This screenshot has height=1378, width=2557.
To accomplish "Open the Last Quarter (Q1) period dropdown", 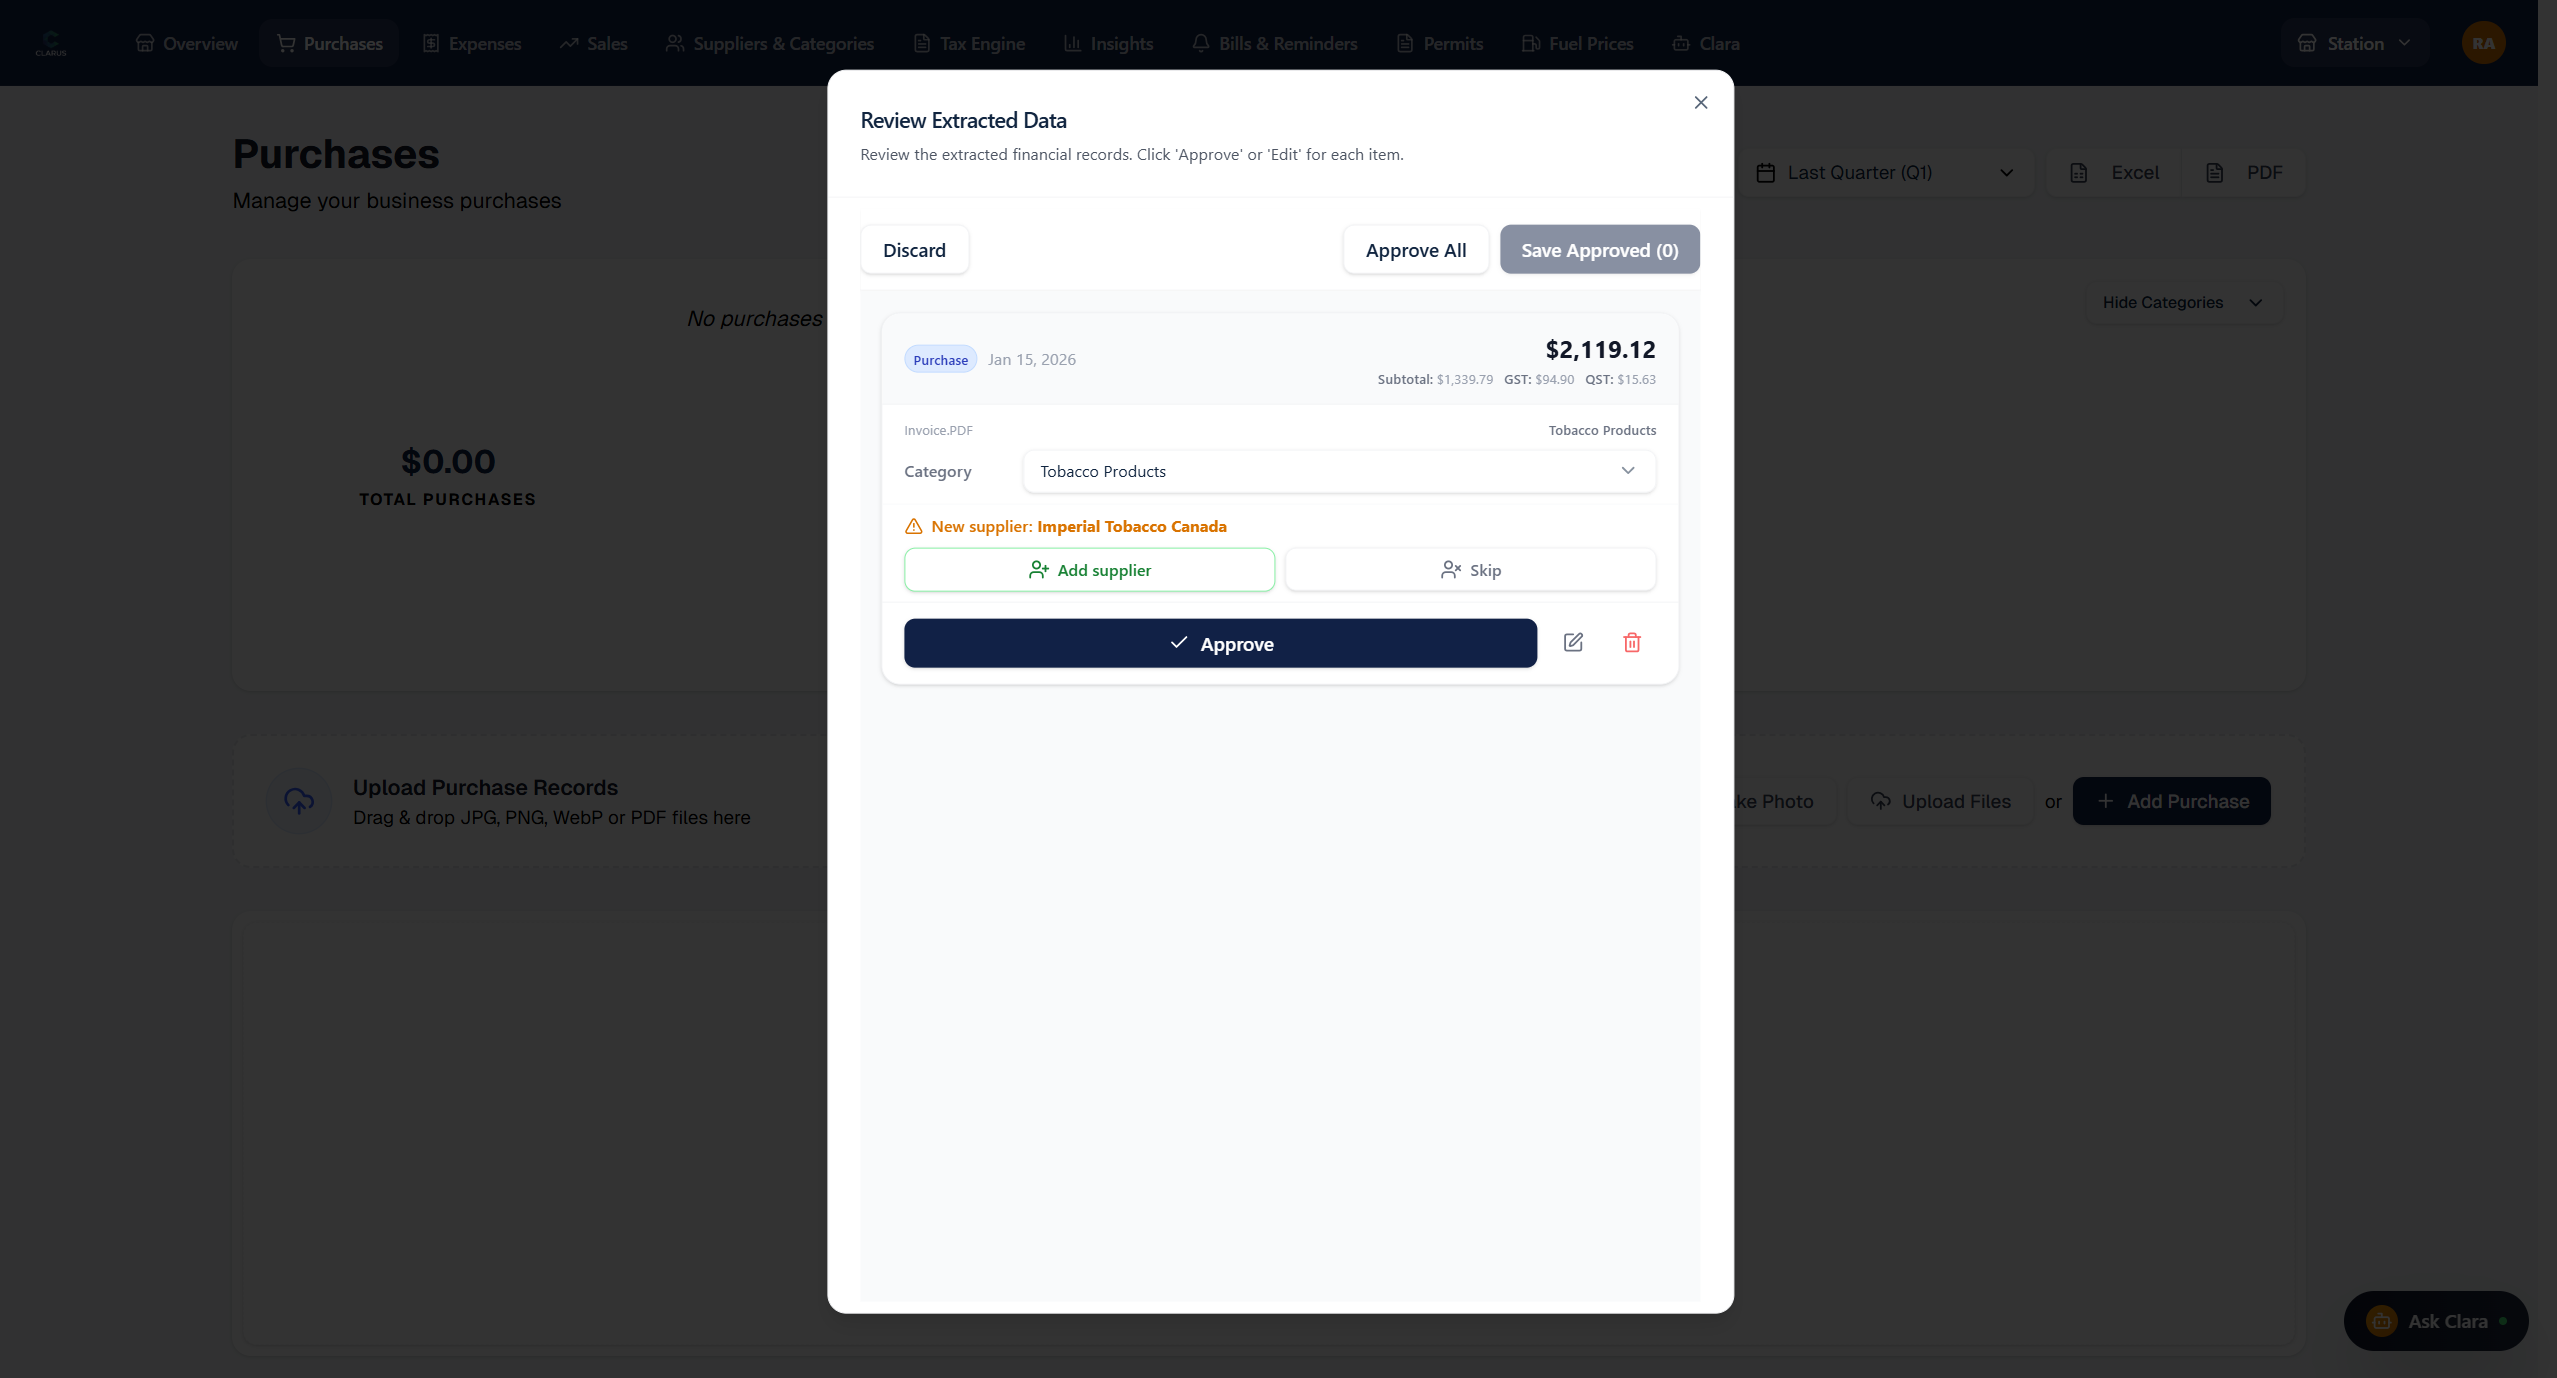I will (1885, 173).
